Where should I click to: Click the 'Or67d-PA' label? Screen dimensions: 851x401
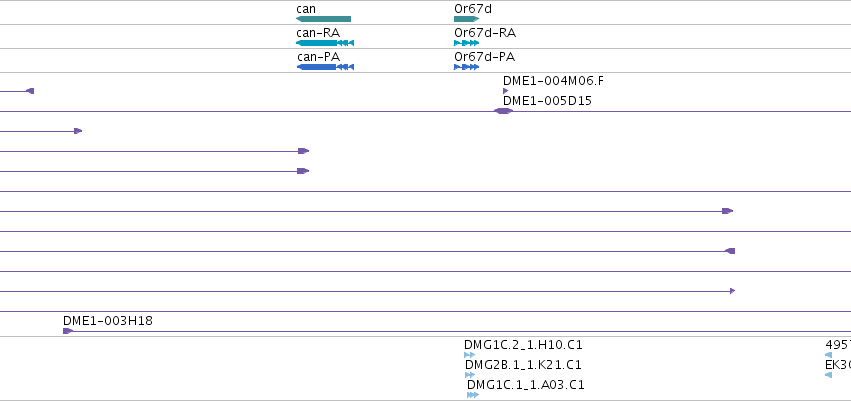click(x=485, y=56)
